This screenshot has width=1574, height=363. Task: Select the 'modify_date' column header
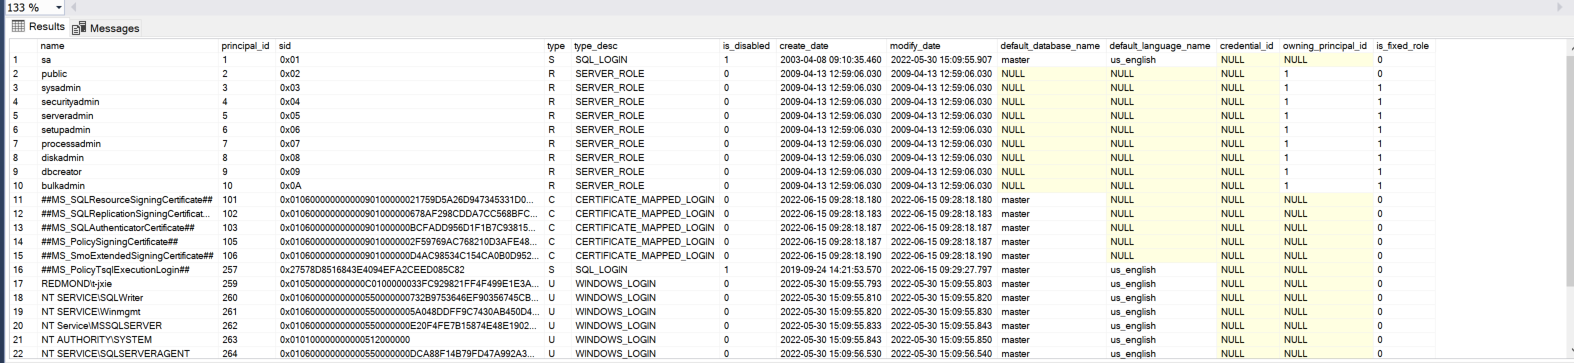pyautogui.click(x=942, y=46)
